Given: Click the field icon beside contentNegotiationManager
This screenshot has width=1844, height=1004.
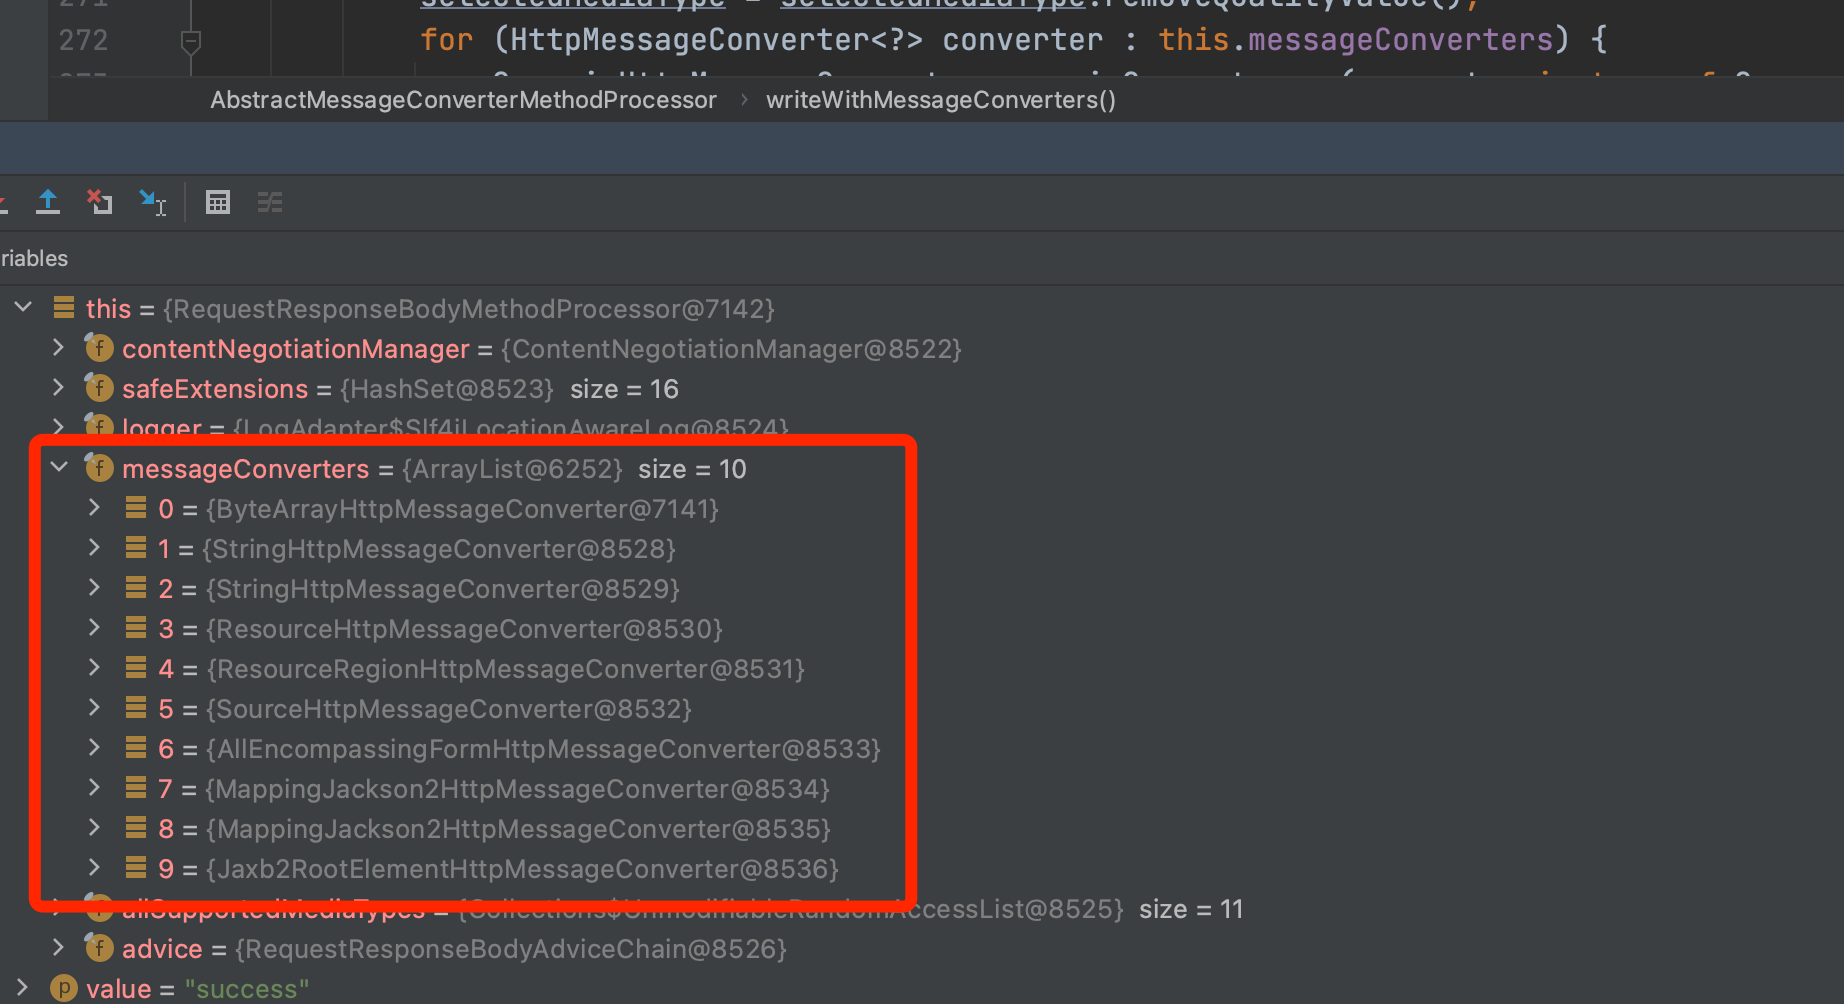Looking at the screenshot, I should [99, 348].
